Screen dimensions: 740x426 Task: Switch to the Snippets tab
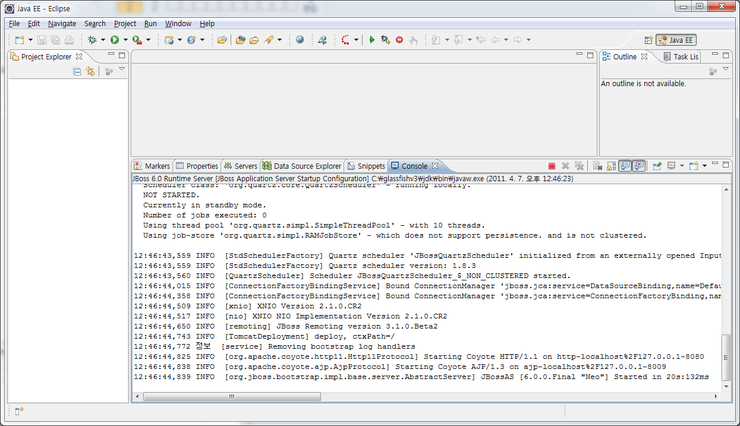pos(366,166)
